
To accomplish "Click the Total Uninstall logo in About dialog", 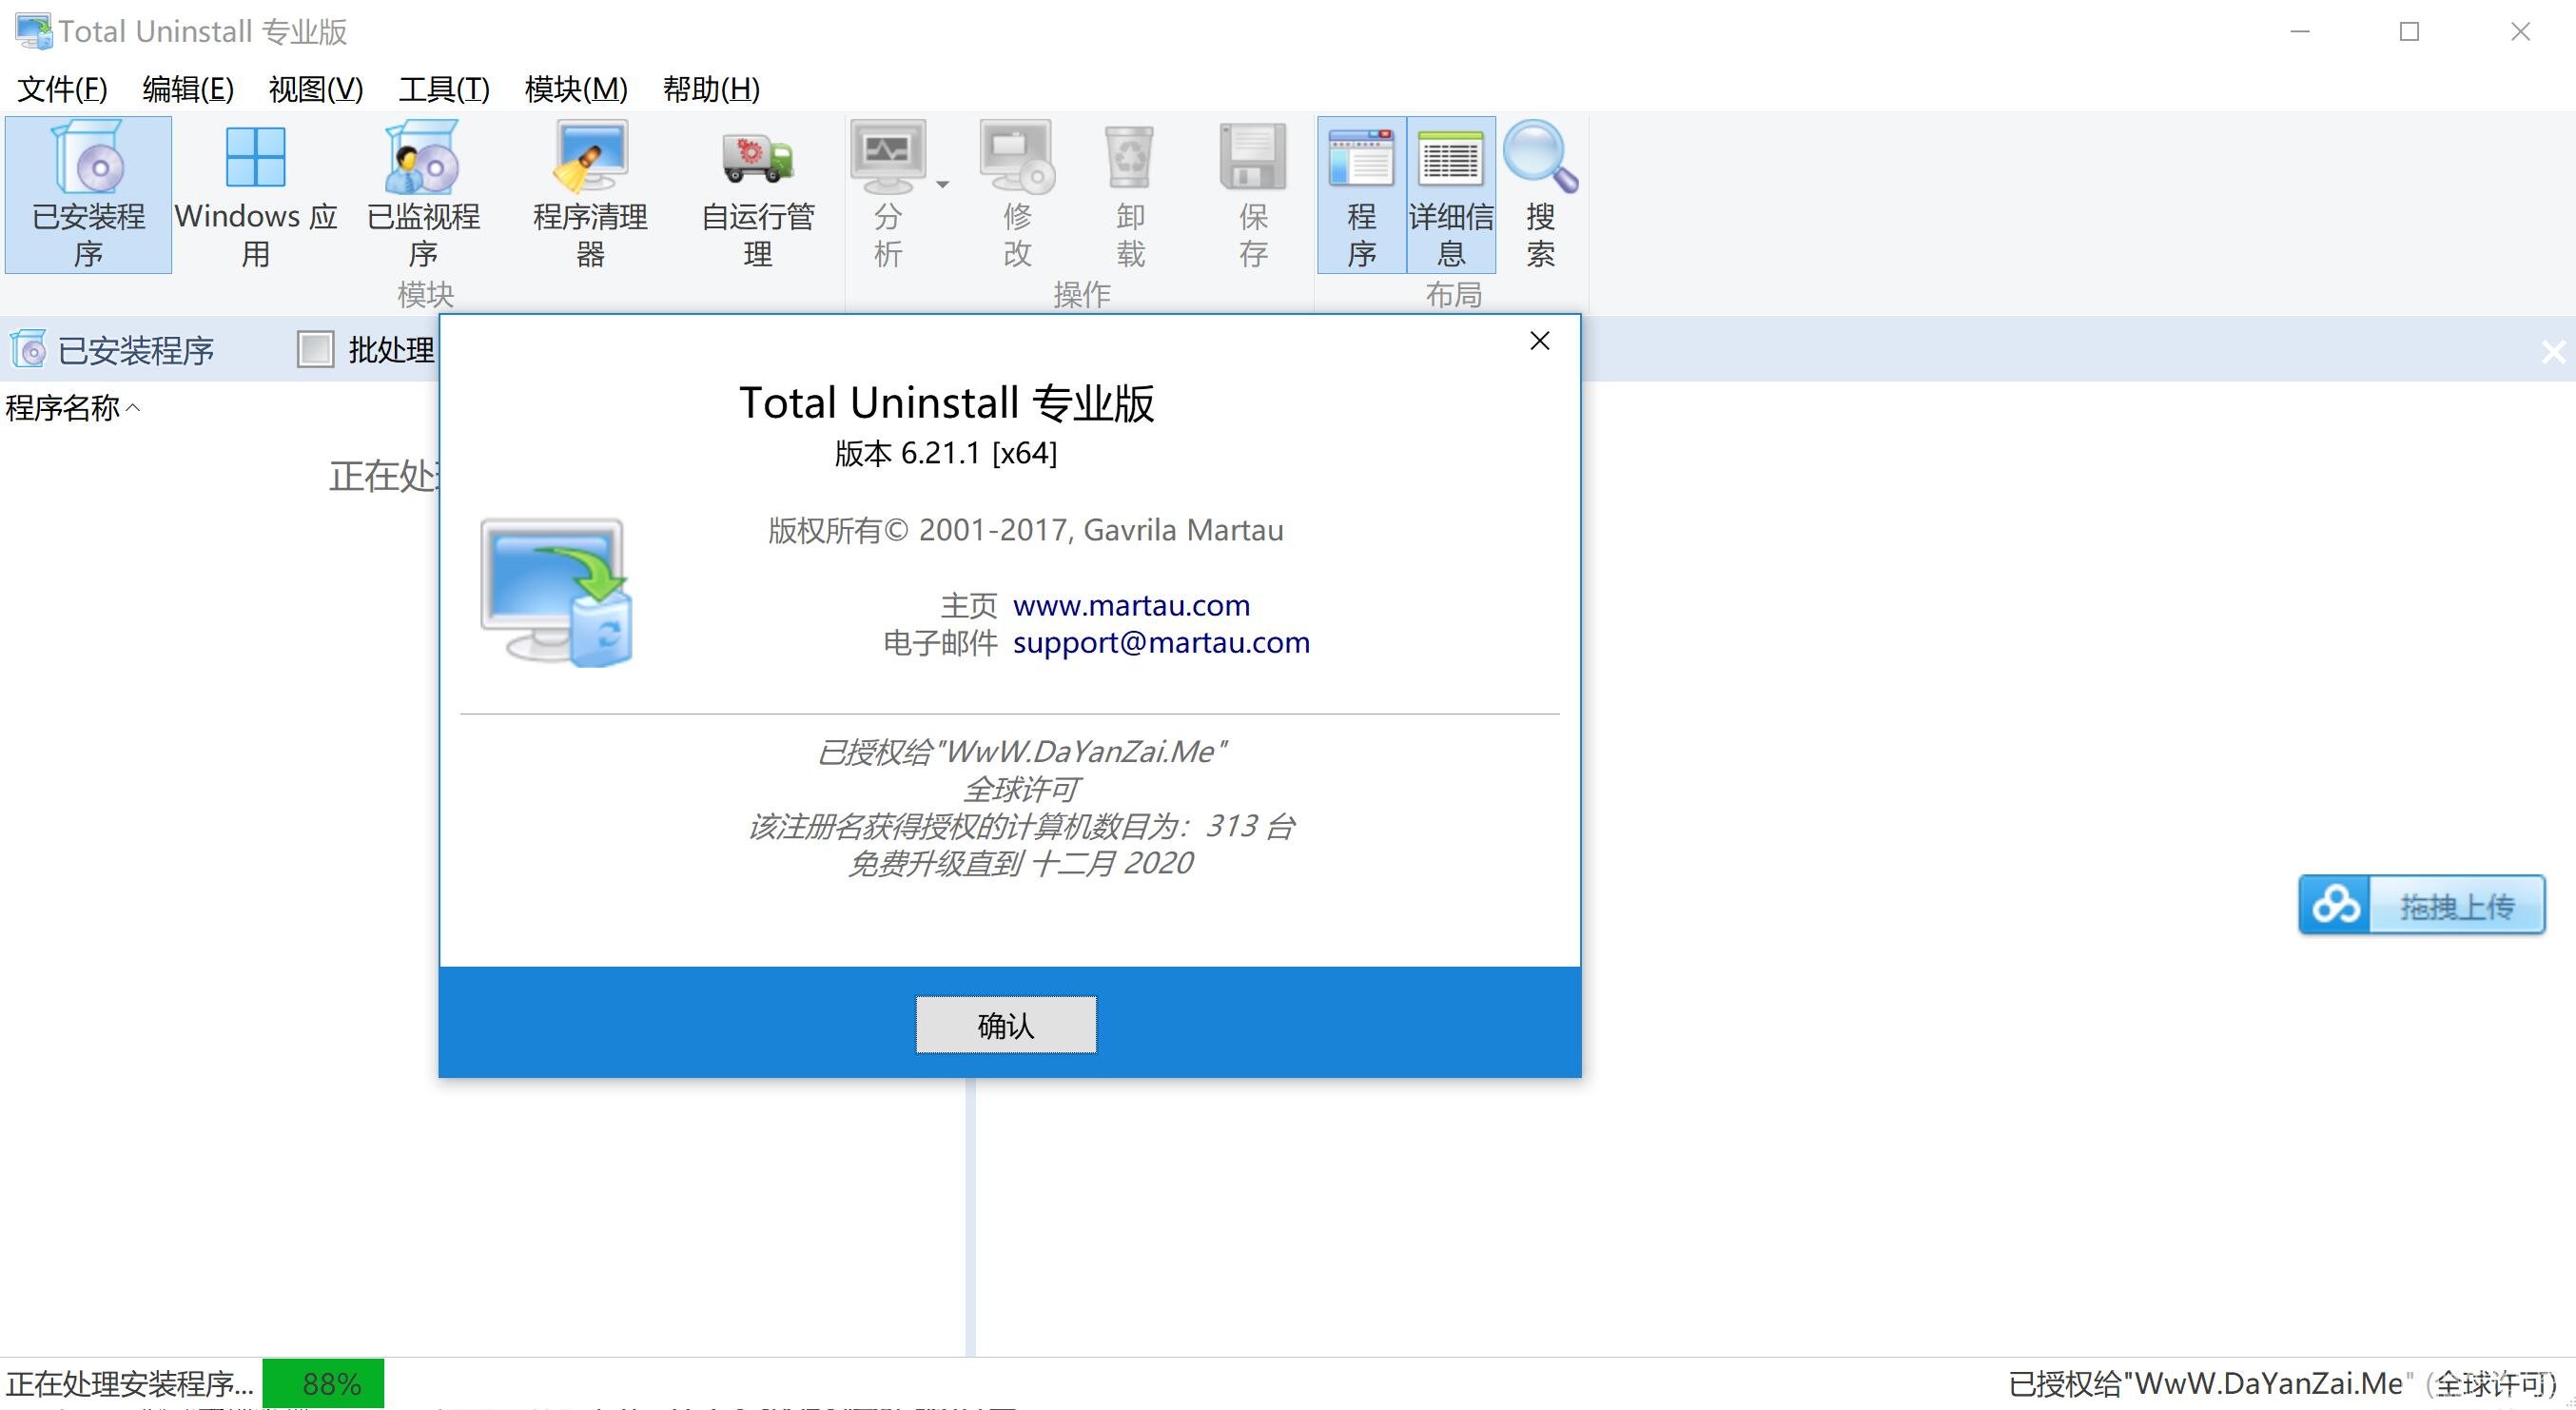I will 557,592.
